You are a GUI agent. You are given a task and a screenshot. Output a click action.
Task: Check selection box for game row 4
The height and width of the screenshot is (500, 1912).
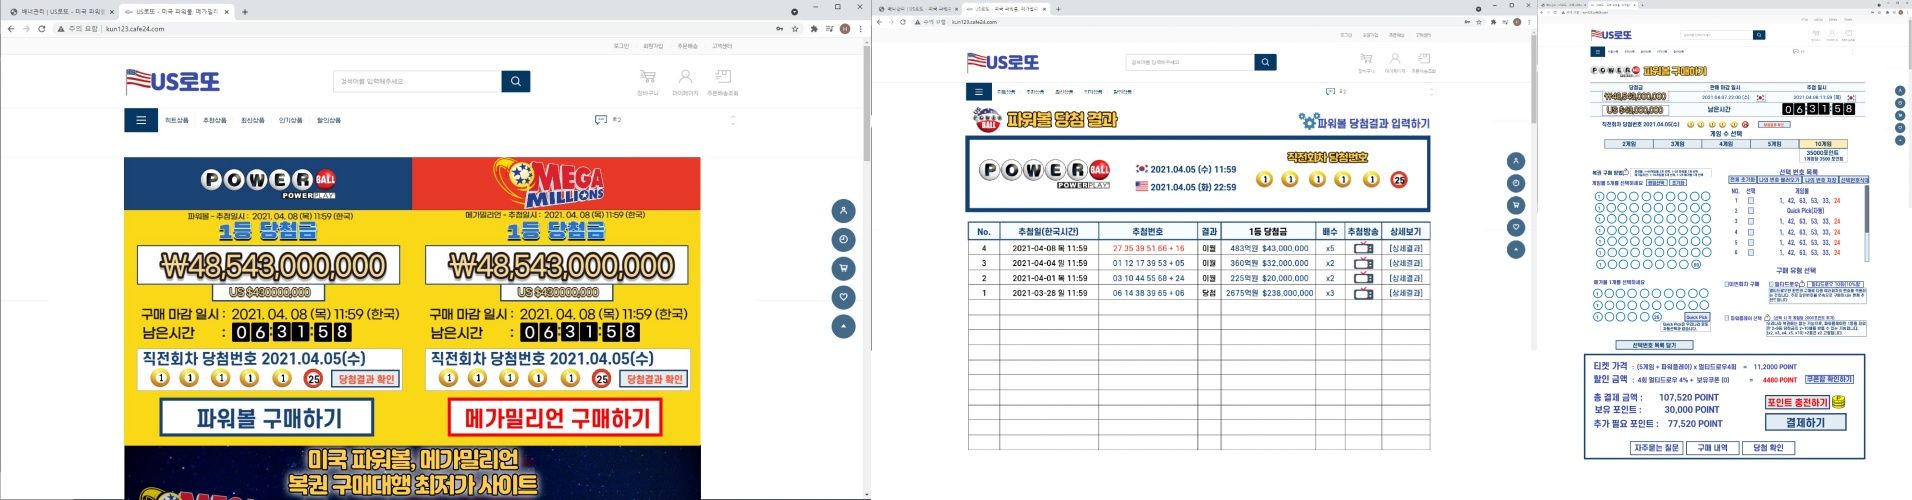point(1750,232)
